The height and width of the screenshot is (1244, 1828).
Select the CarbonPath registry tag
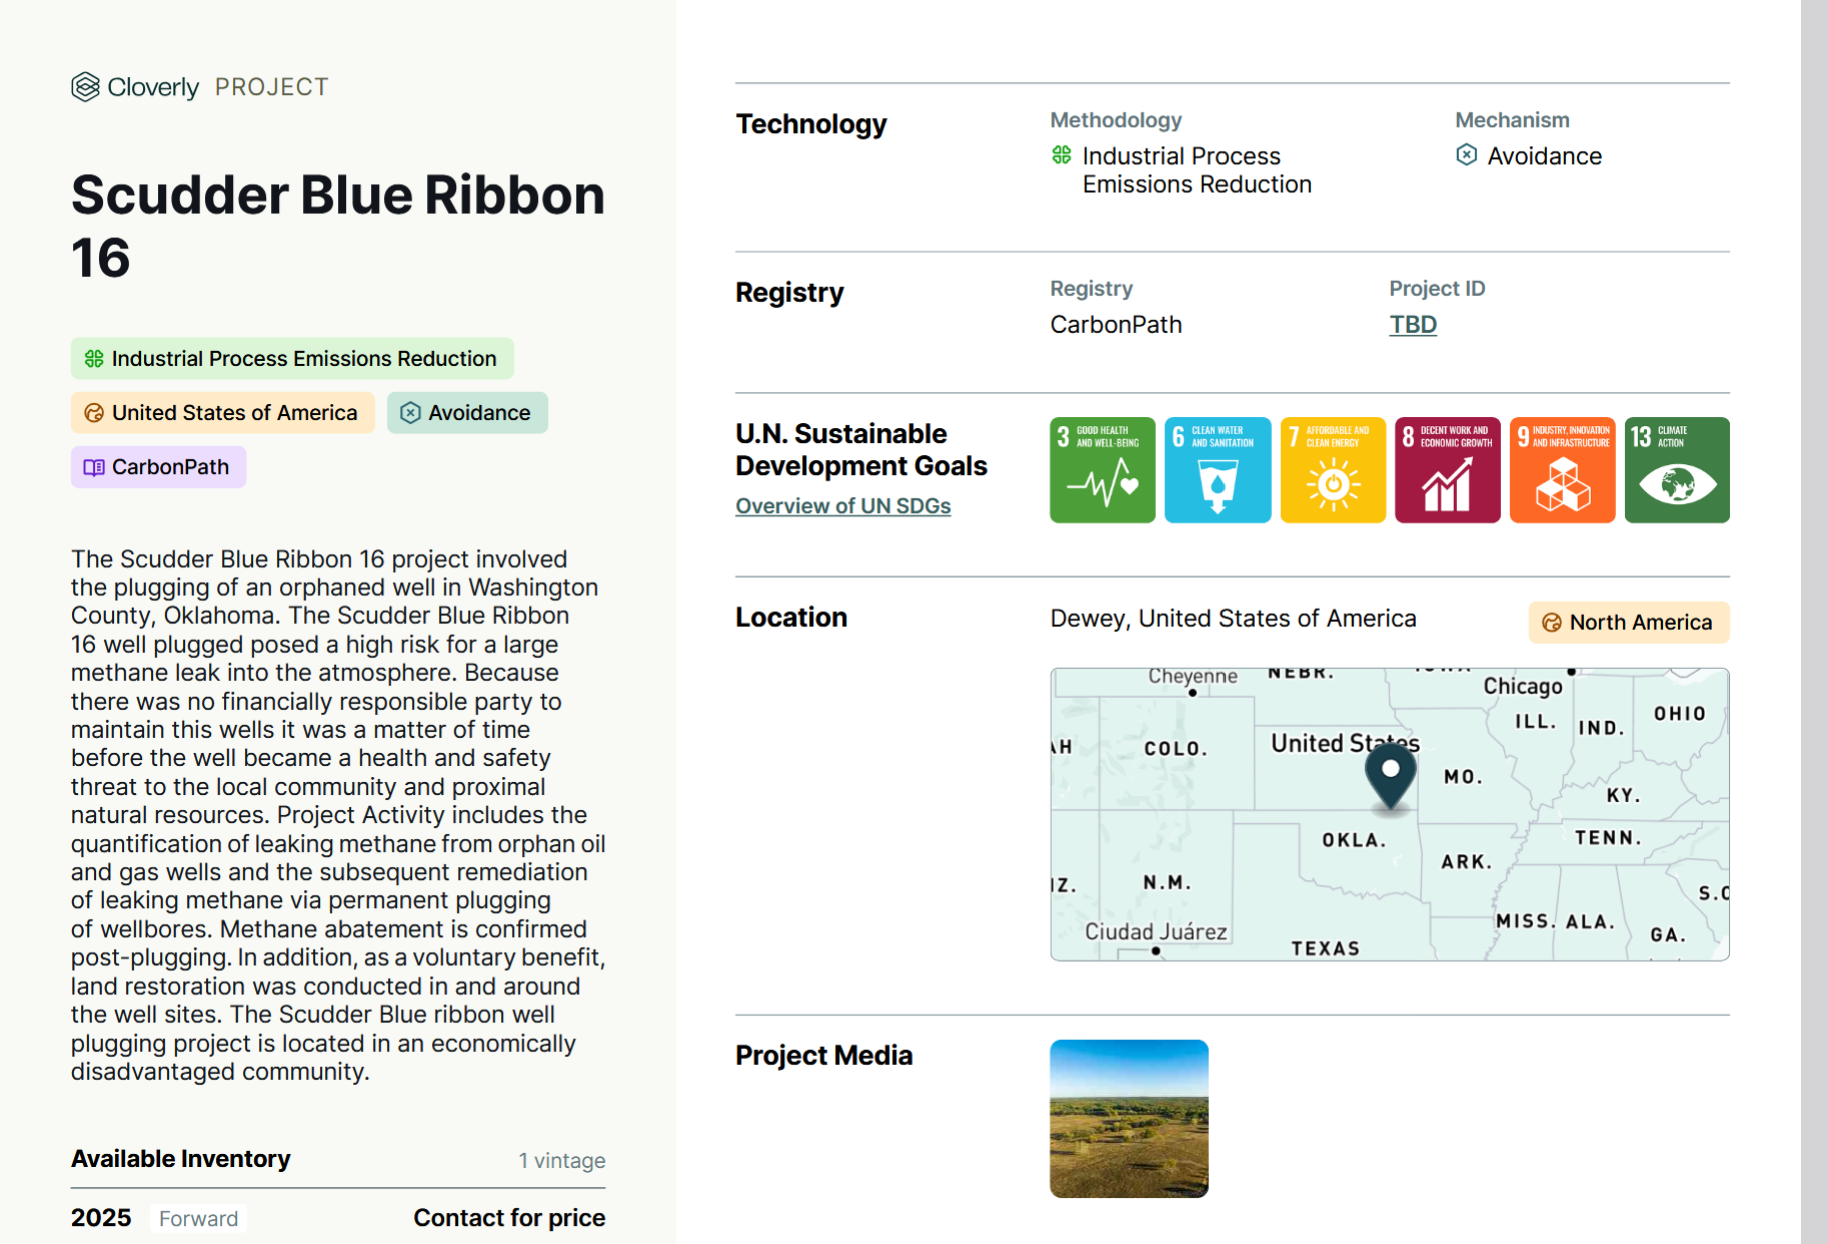(x=158, y=467)
